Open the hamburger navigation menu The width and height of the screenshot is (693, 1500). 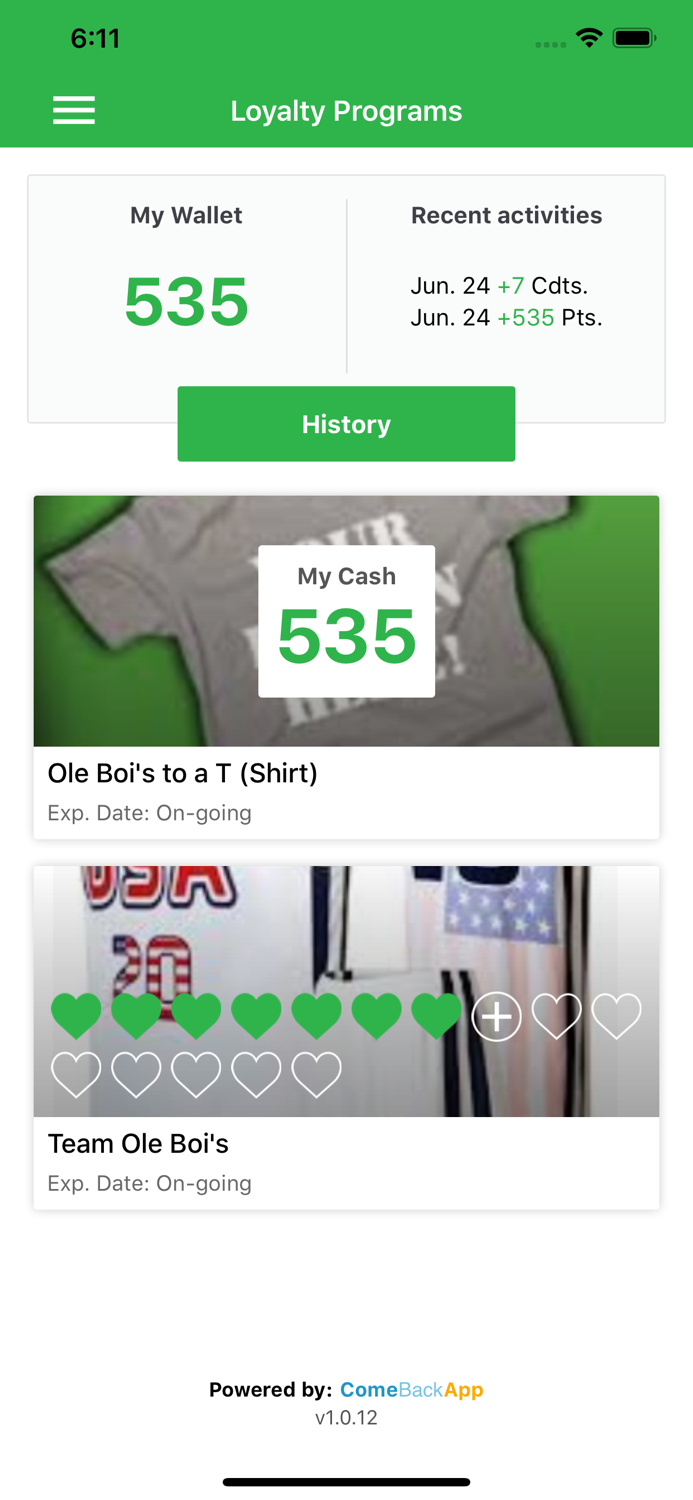(x=73, y=110)
